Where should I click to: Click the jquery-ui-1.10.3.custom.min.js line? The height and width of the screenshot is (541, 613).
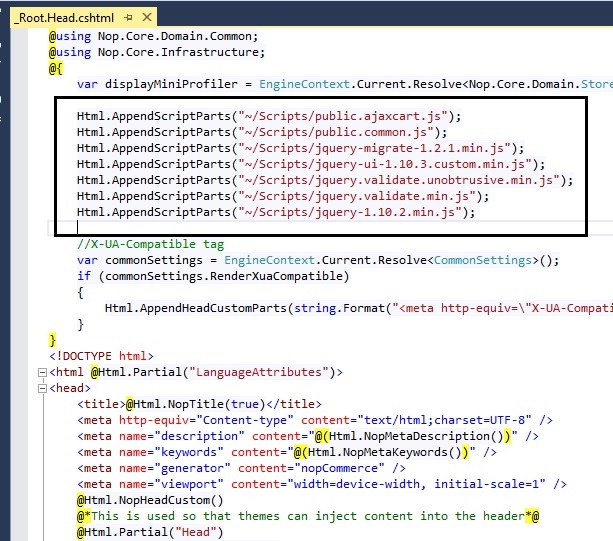(x=311, y=164)
